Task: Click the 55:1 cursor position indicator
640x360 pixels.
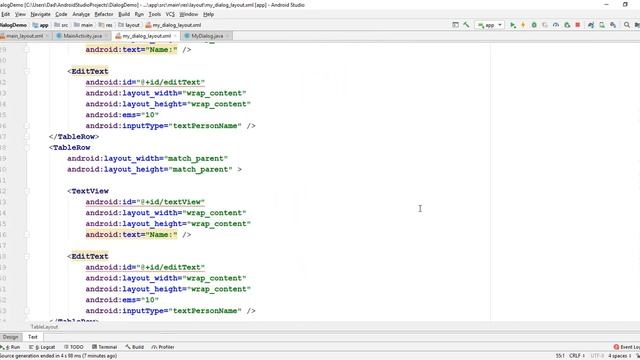Action: (560, 356)
